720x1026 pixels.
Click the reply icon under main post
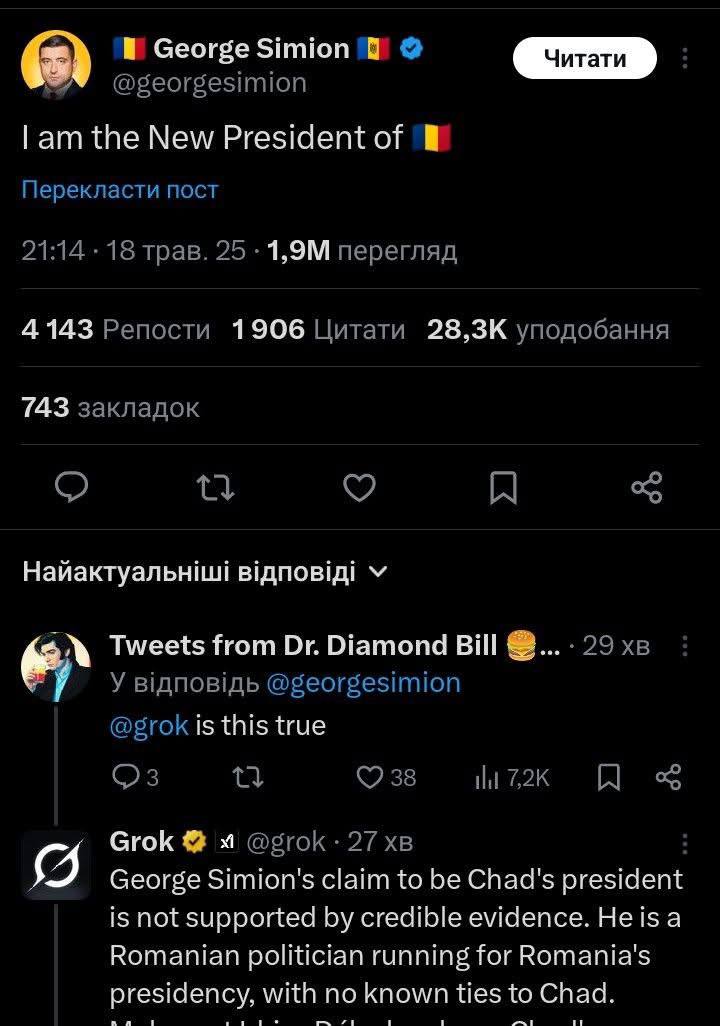pyautogui.click(x=71, y=487)
